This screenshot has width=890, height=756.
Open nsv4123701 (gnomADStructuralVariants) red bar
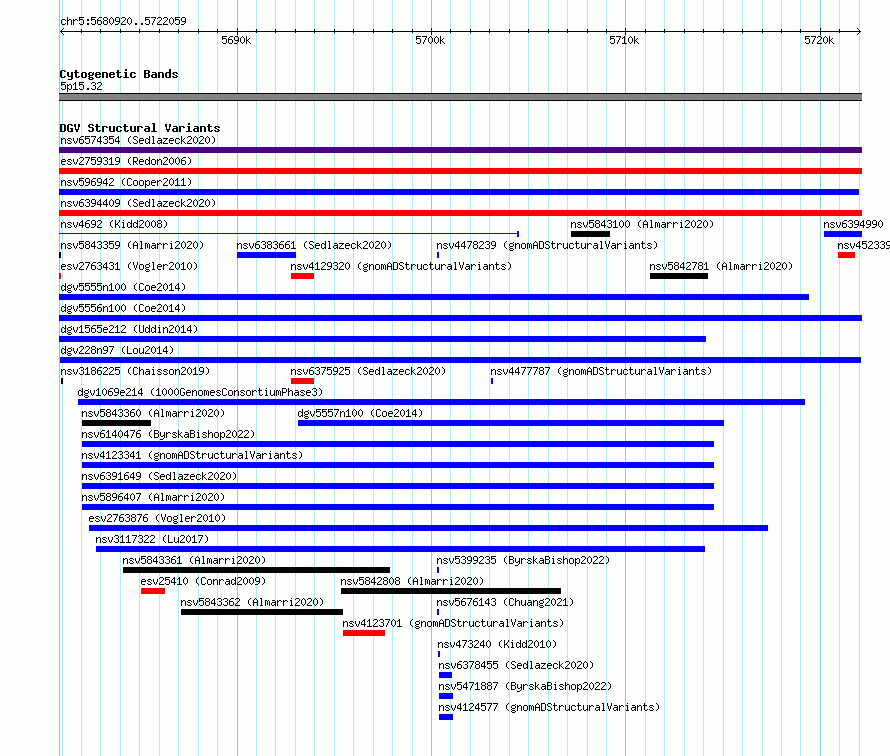click(364, 633)
